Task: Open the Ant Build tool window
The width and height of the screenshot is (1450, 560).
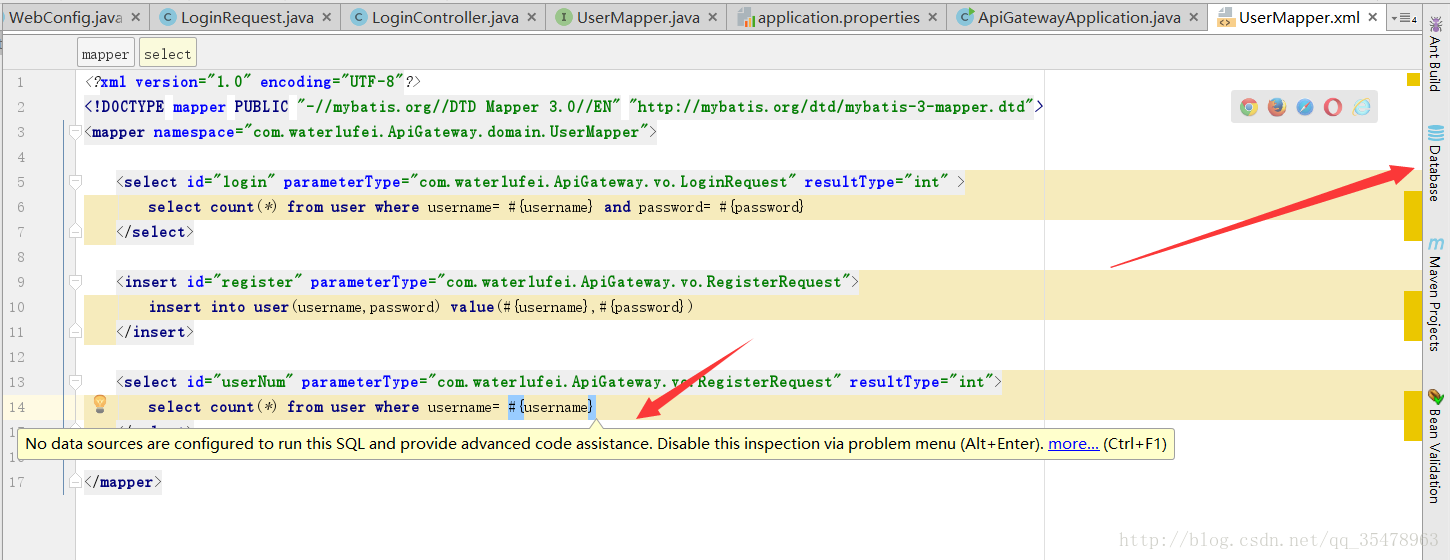Action: 1436,52
